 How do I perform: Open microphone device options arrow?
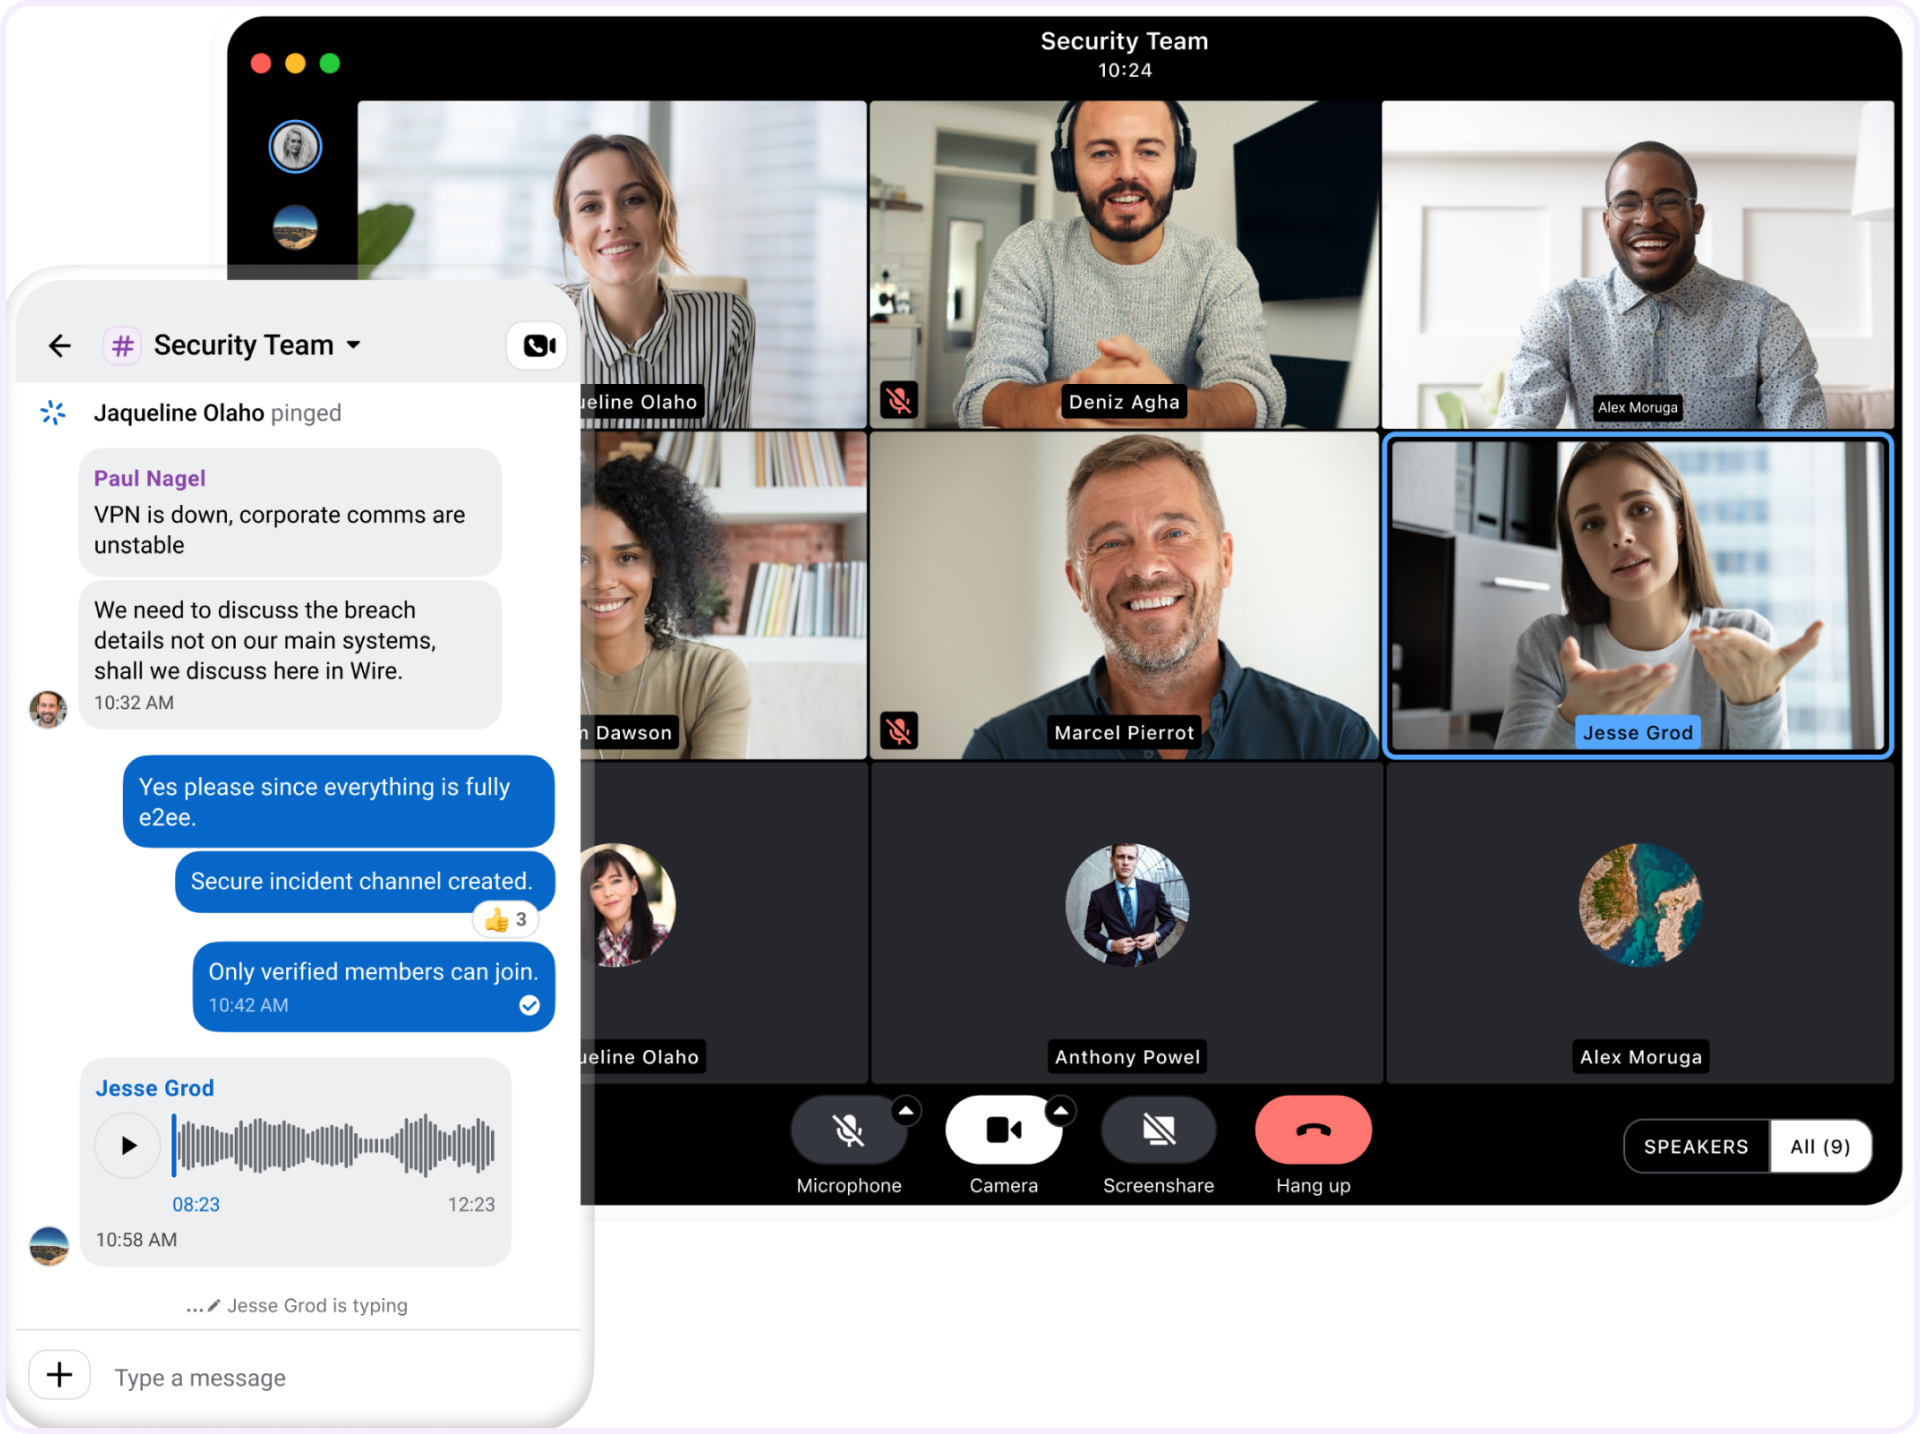(906, 1110)
